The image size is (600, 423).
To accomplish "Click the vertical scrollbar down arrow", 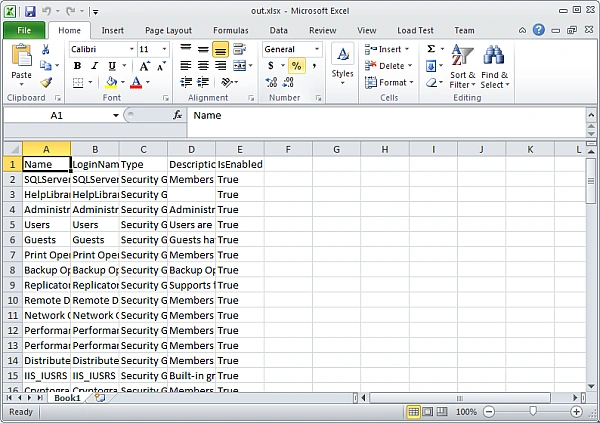I will 590,387.
